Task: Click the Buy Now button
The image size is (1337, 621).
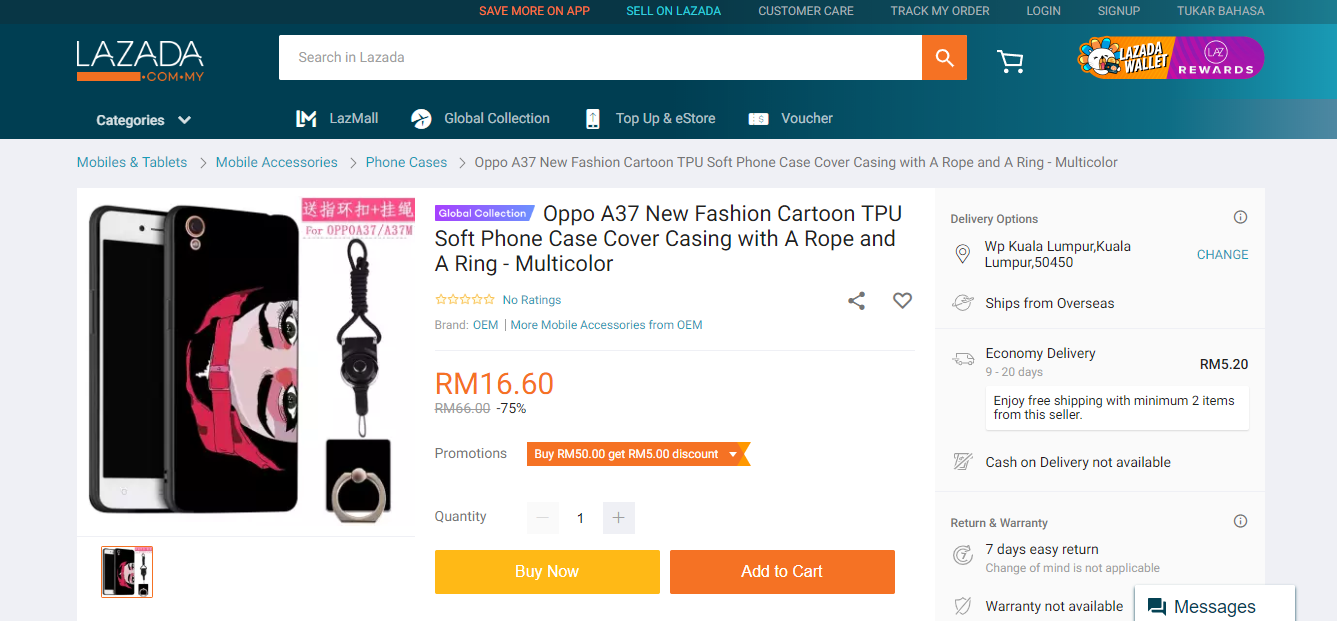Action: coord(547,572)
